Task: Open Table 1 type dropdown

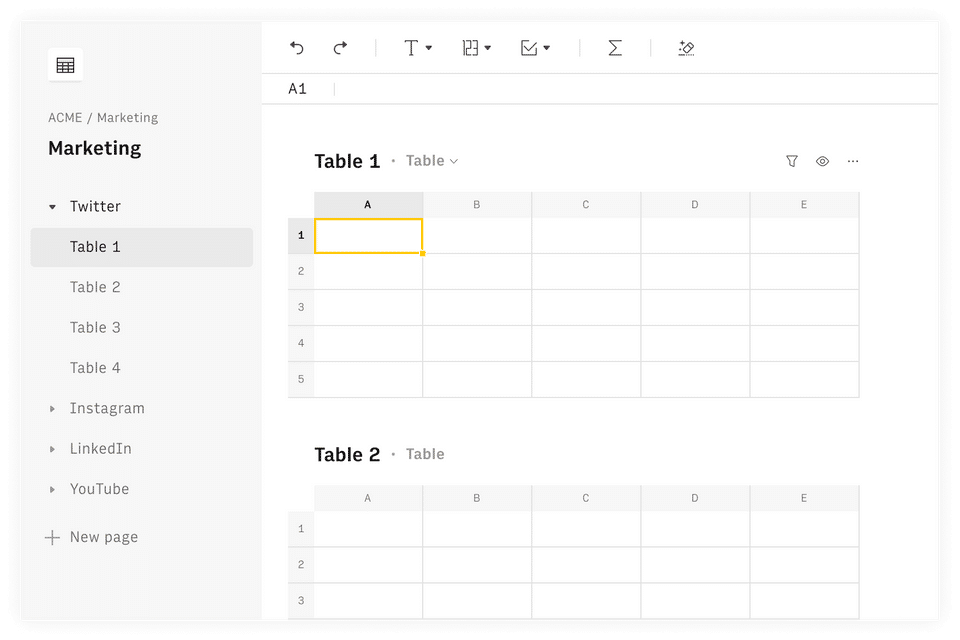Action: 432,161
